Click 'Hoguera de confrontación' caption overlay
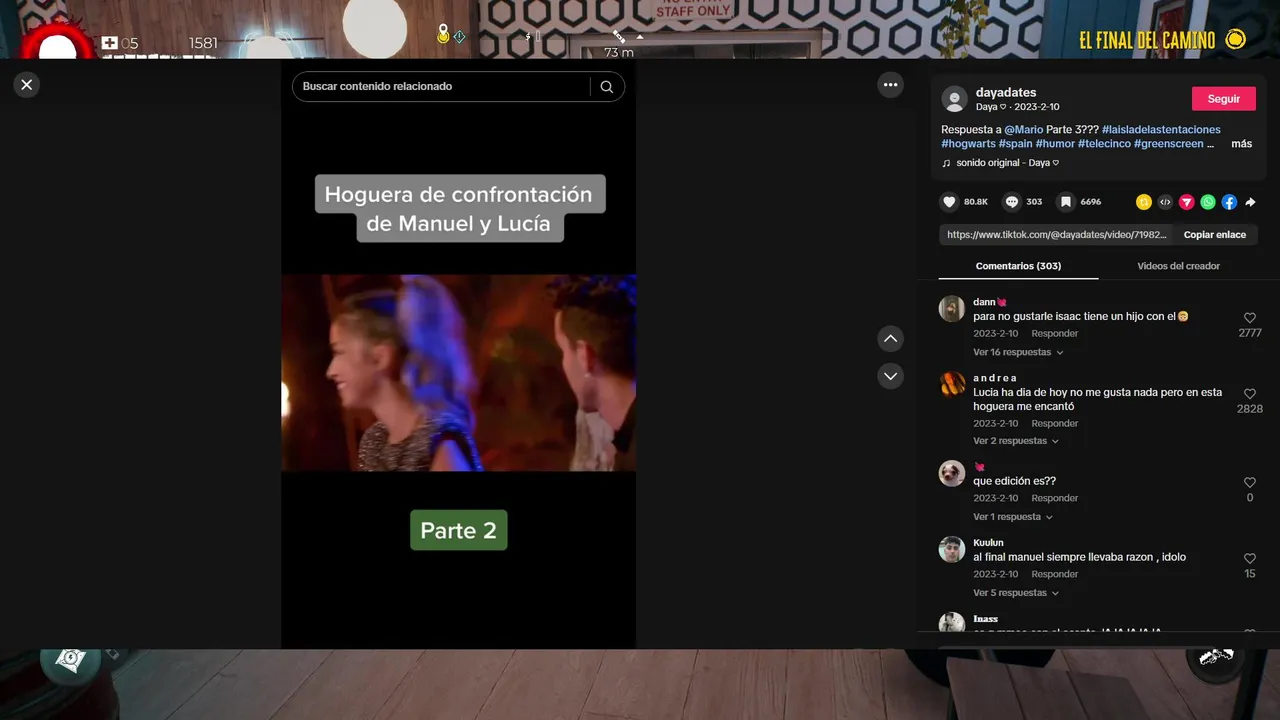Viewport: 1280px width, 720px height. tap(460, 209)
